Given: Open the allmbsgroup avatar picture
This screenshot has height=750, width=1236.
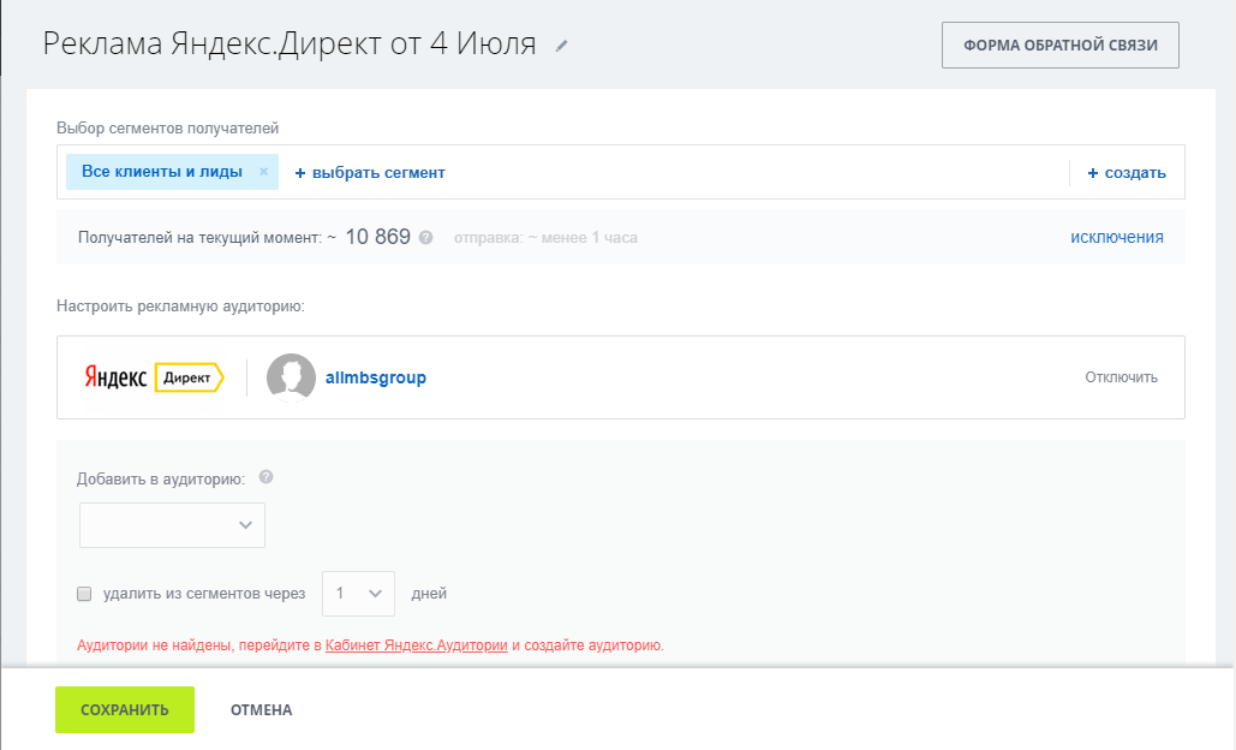Looking at the screenshot, I should click(x=291, y=378).
